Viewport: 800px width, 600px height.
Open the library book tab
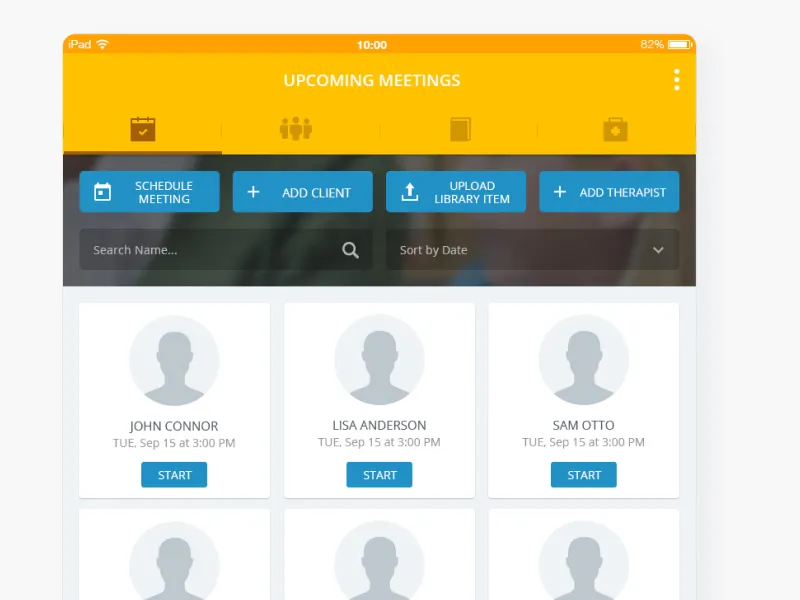click(x=460, y=129)
